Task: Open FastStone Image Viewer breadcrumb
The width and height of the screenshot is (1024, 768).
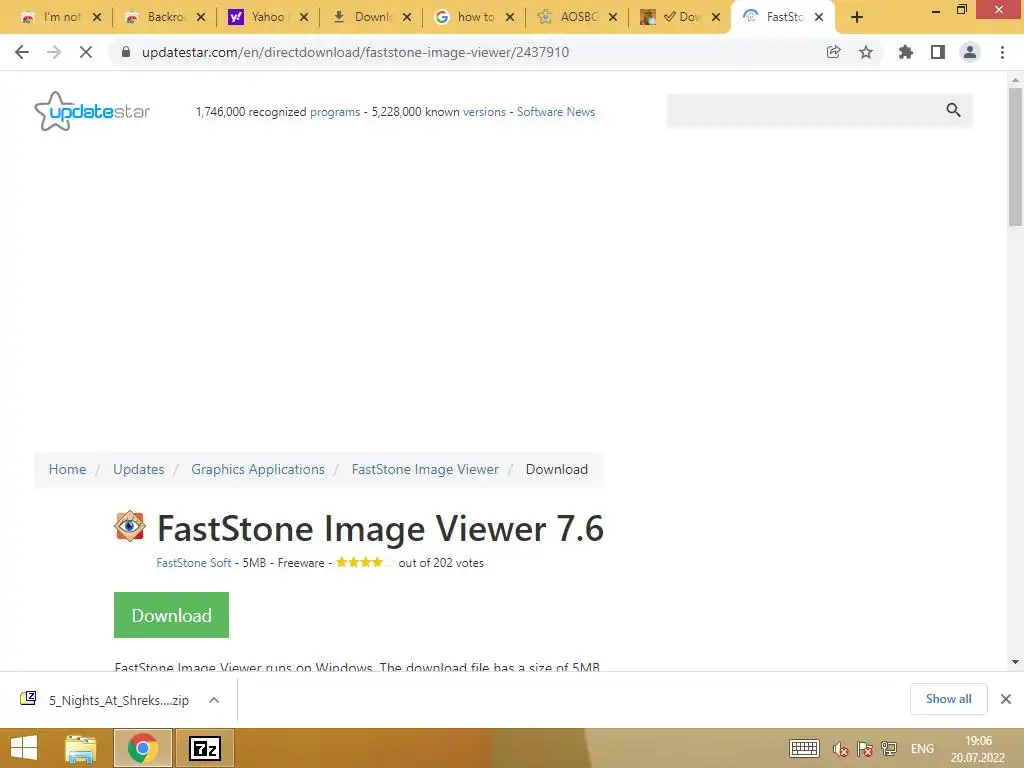Action: pos(425,469)
